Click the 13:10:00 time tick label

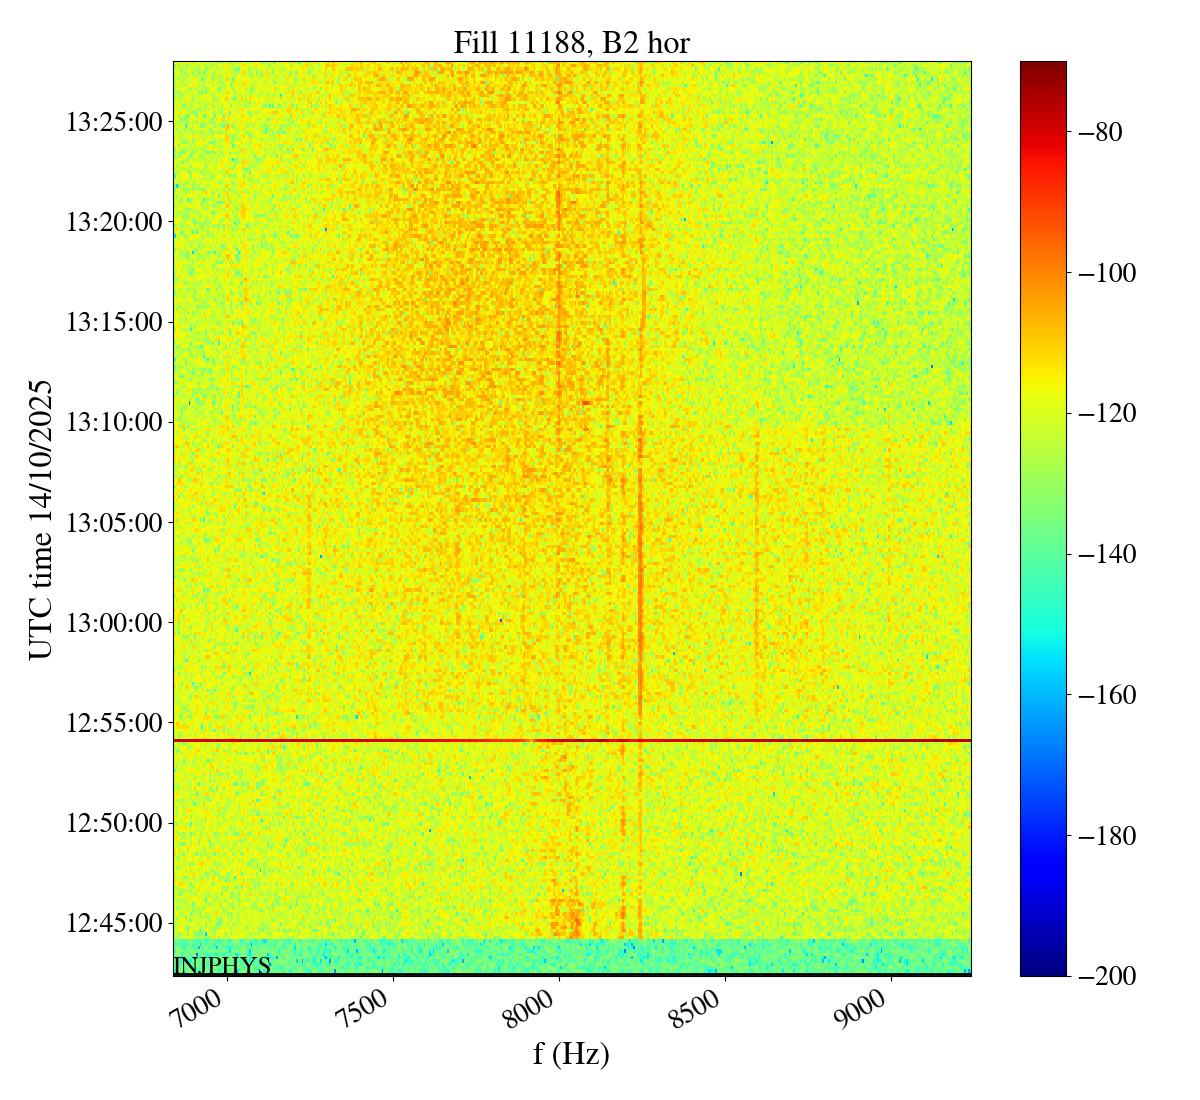(x=113, y=422)
